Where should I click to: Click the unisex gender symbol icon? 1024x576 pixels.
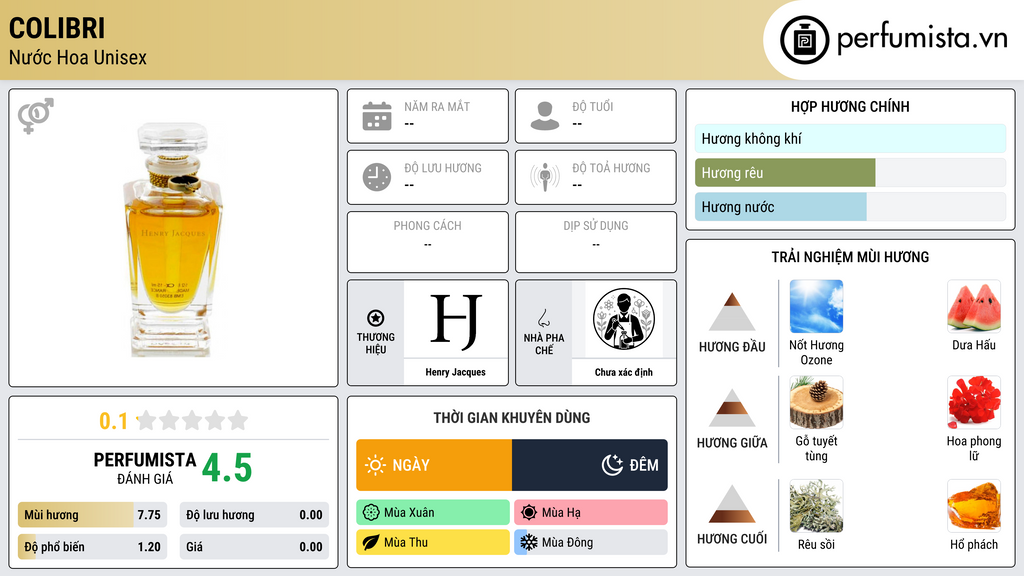tap(35, 116)
